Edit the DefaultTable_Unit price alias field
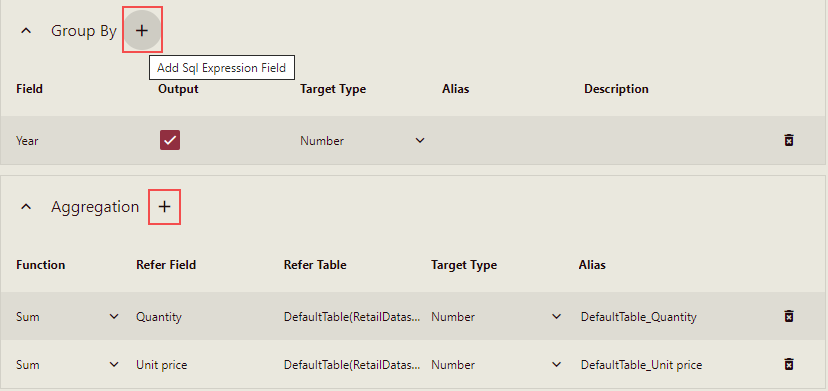The image size is (828, 391). pyautogui.click(x=642, y=365)
